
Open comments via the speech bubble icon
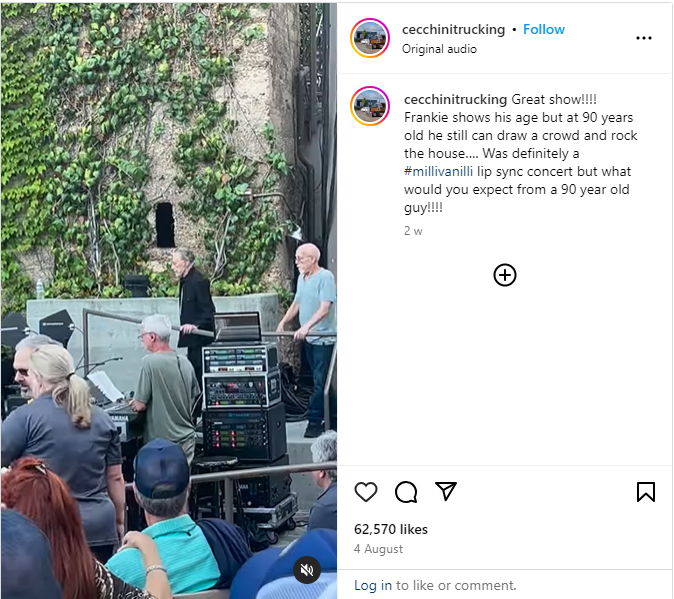pyautogui.click(x=406, y=492)
